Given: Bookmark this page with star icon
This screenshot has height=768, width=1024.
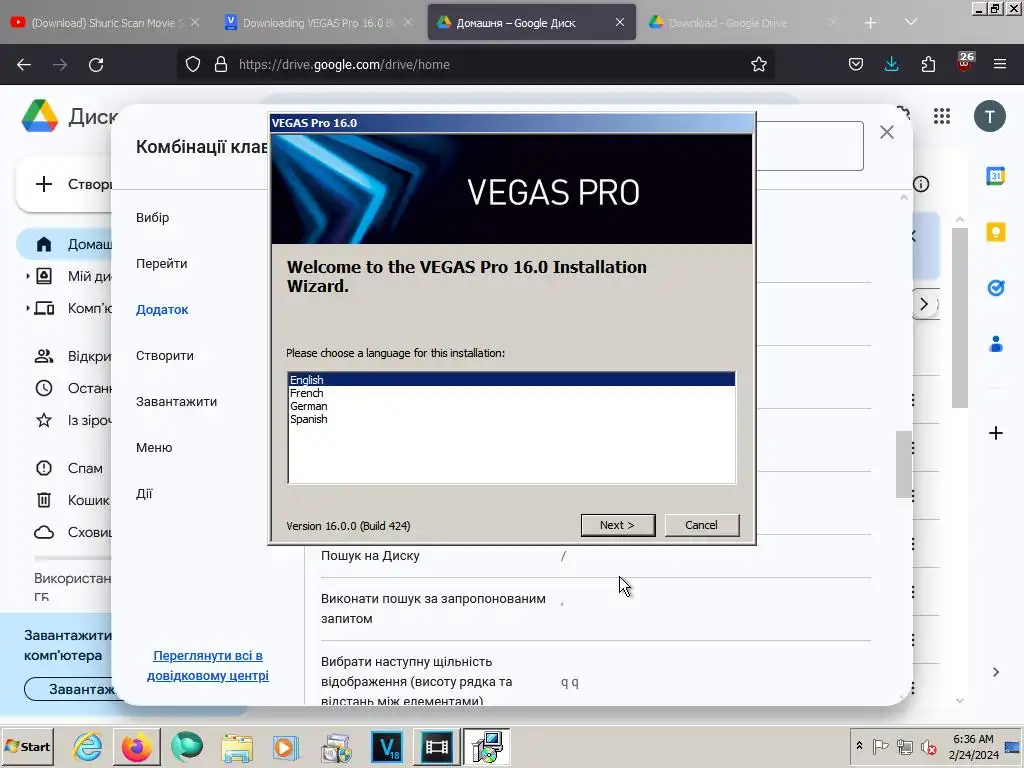Looking at the screenshot, I should point(758,64).
